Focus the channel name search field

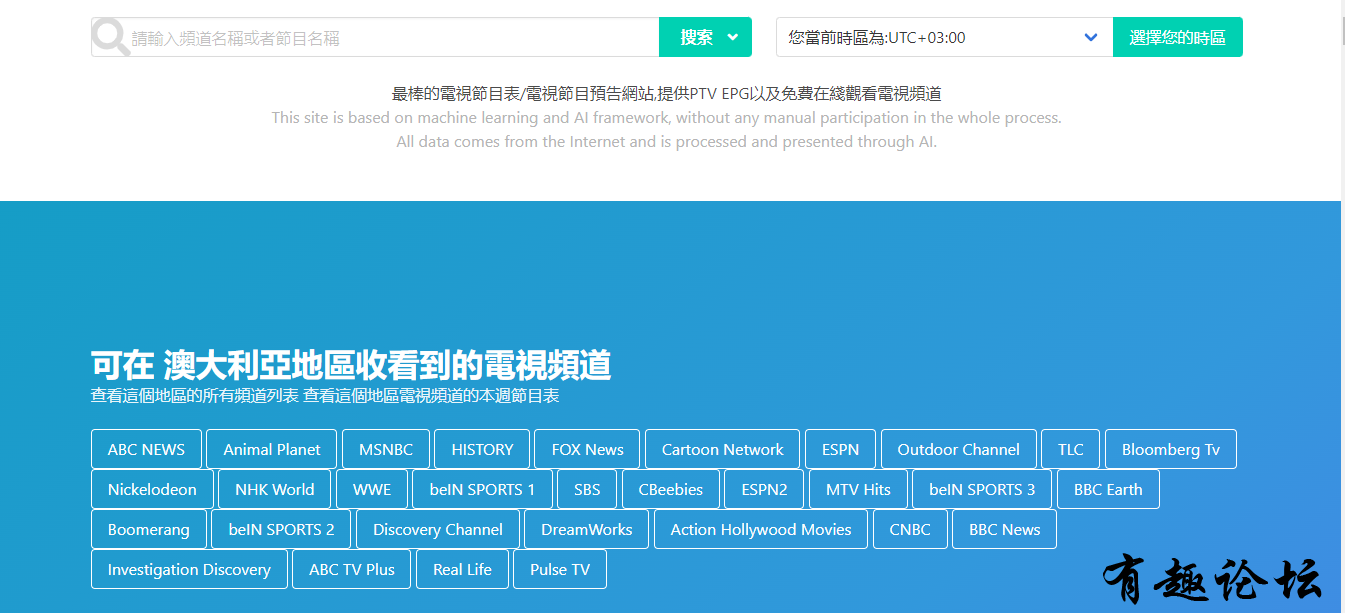point(375,37)
